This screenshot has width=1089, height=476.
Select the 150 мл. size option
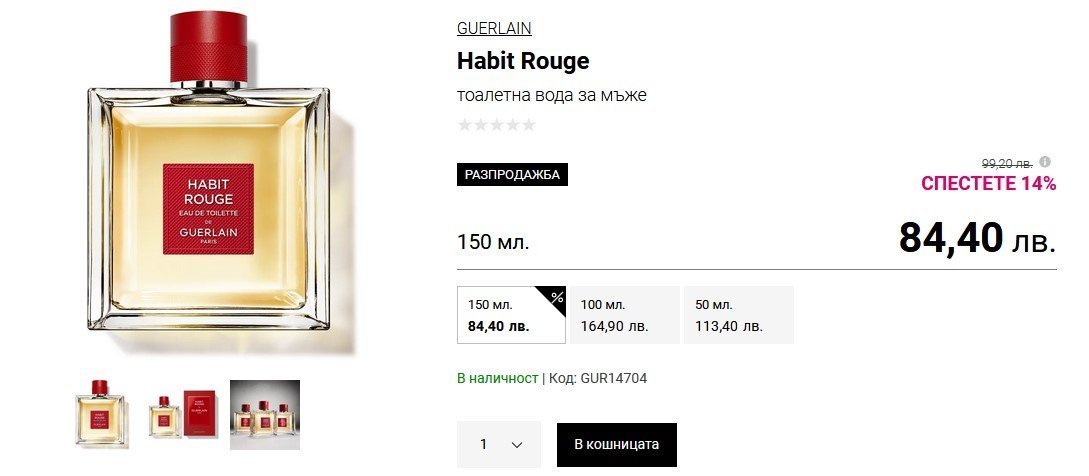[511, 315]
